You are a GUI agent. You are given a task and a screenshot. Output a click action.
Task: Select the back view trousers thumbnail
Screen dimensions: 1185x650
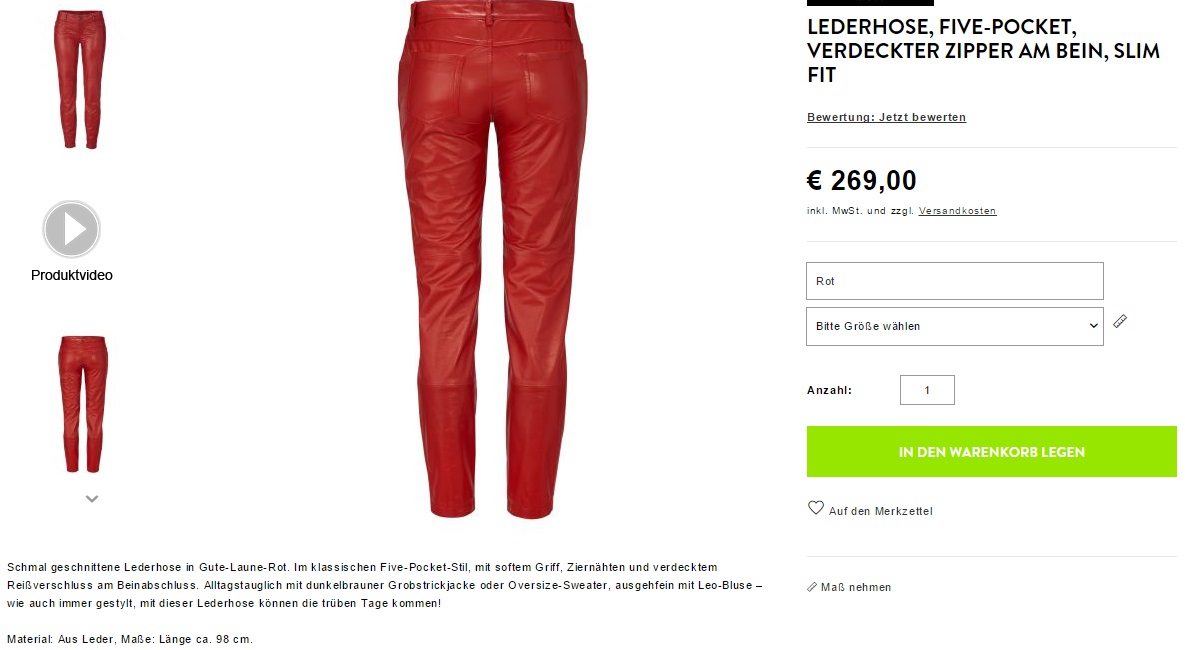(x=82, y=404)
